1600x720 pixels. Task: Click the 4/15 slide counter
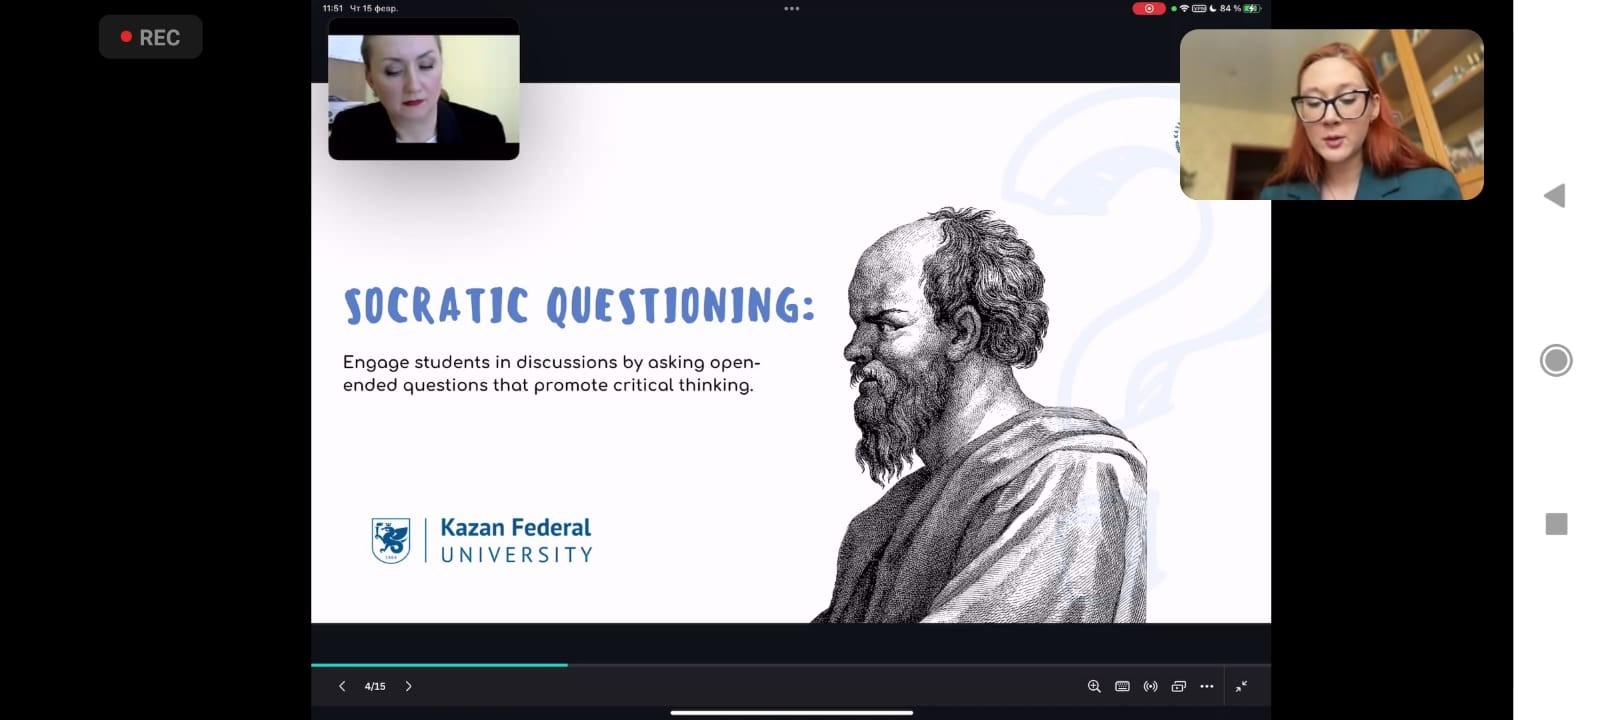click(x=375, y=686)
